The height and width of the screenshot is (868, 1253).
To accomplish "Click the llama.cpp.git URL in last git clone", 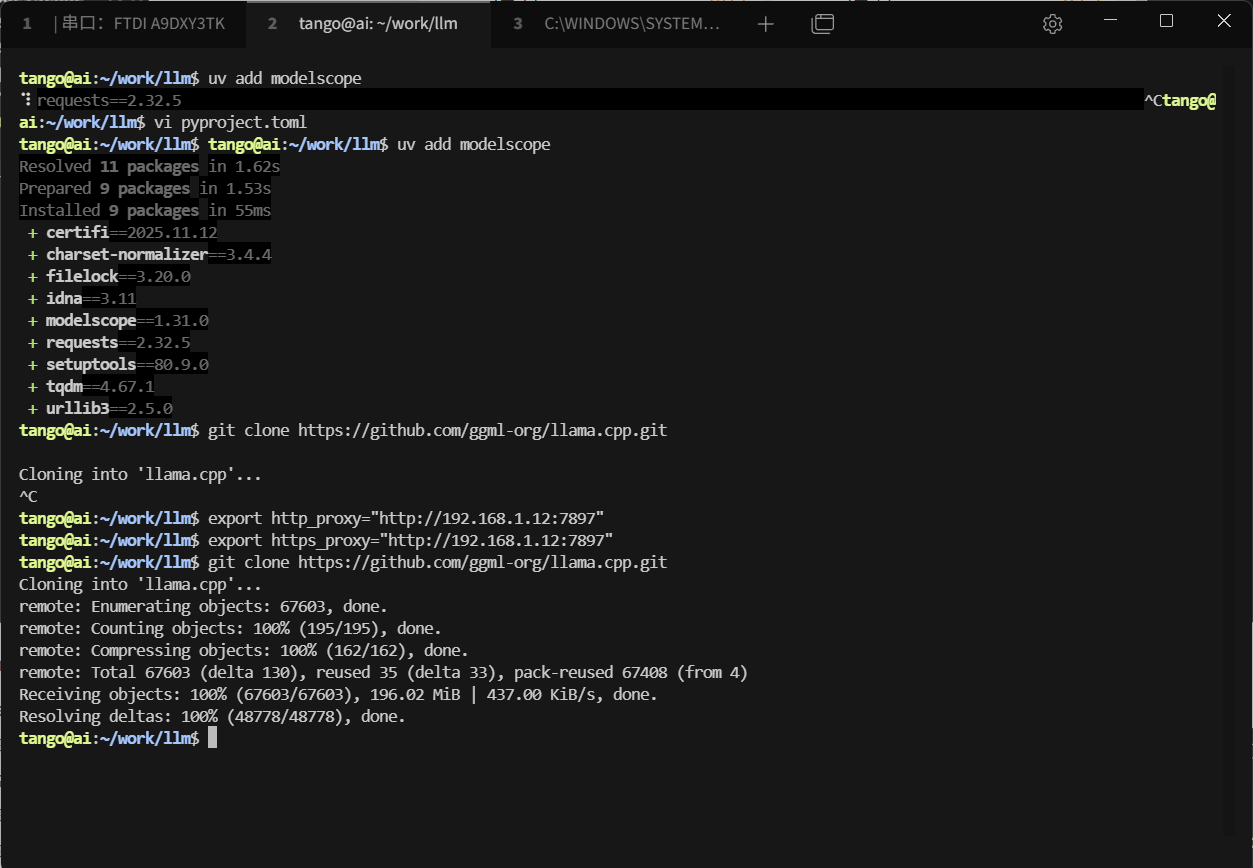I will click(x=482, y=563).
